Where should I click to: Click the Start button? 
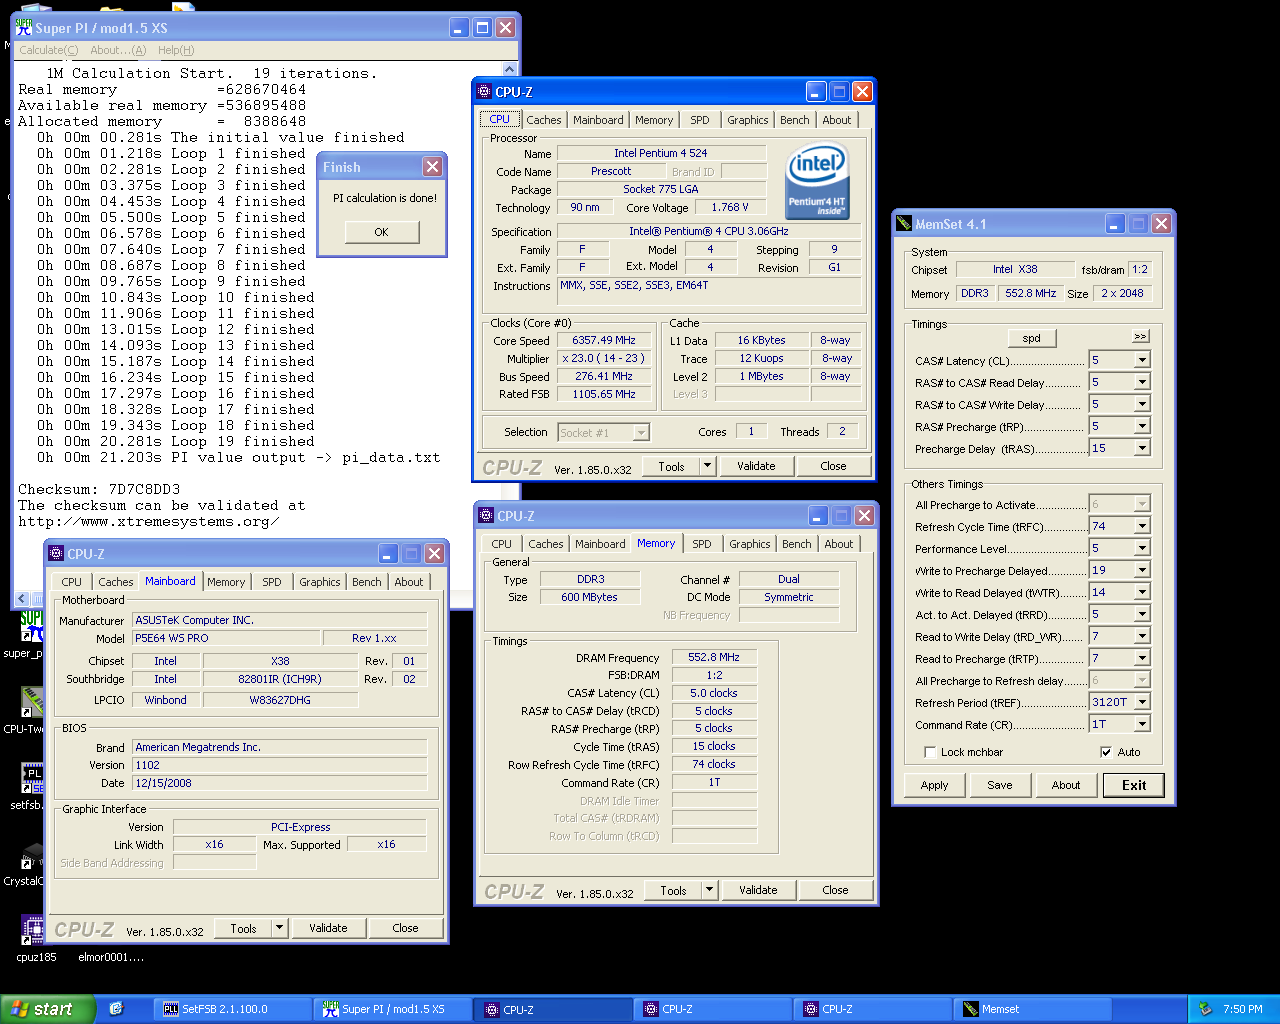(x=48, y=1009)
